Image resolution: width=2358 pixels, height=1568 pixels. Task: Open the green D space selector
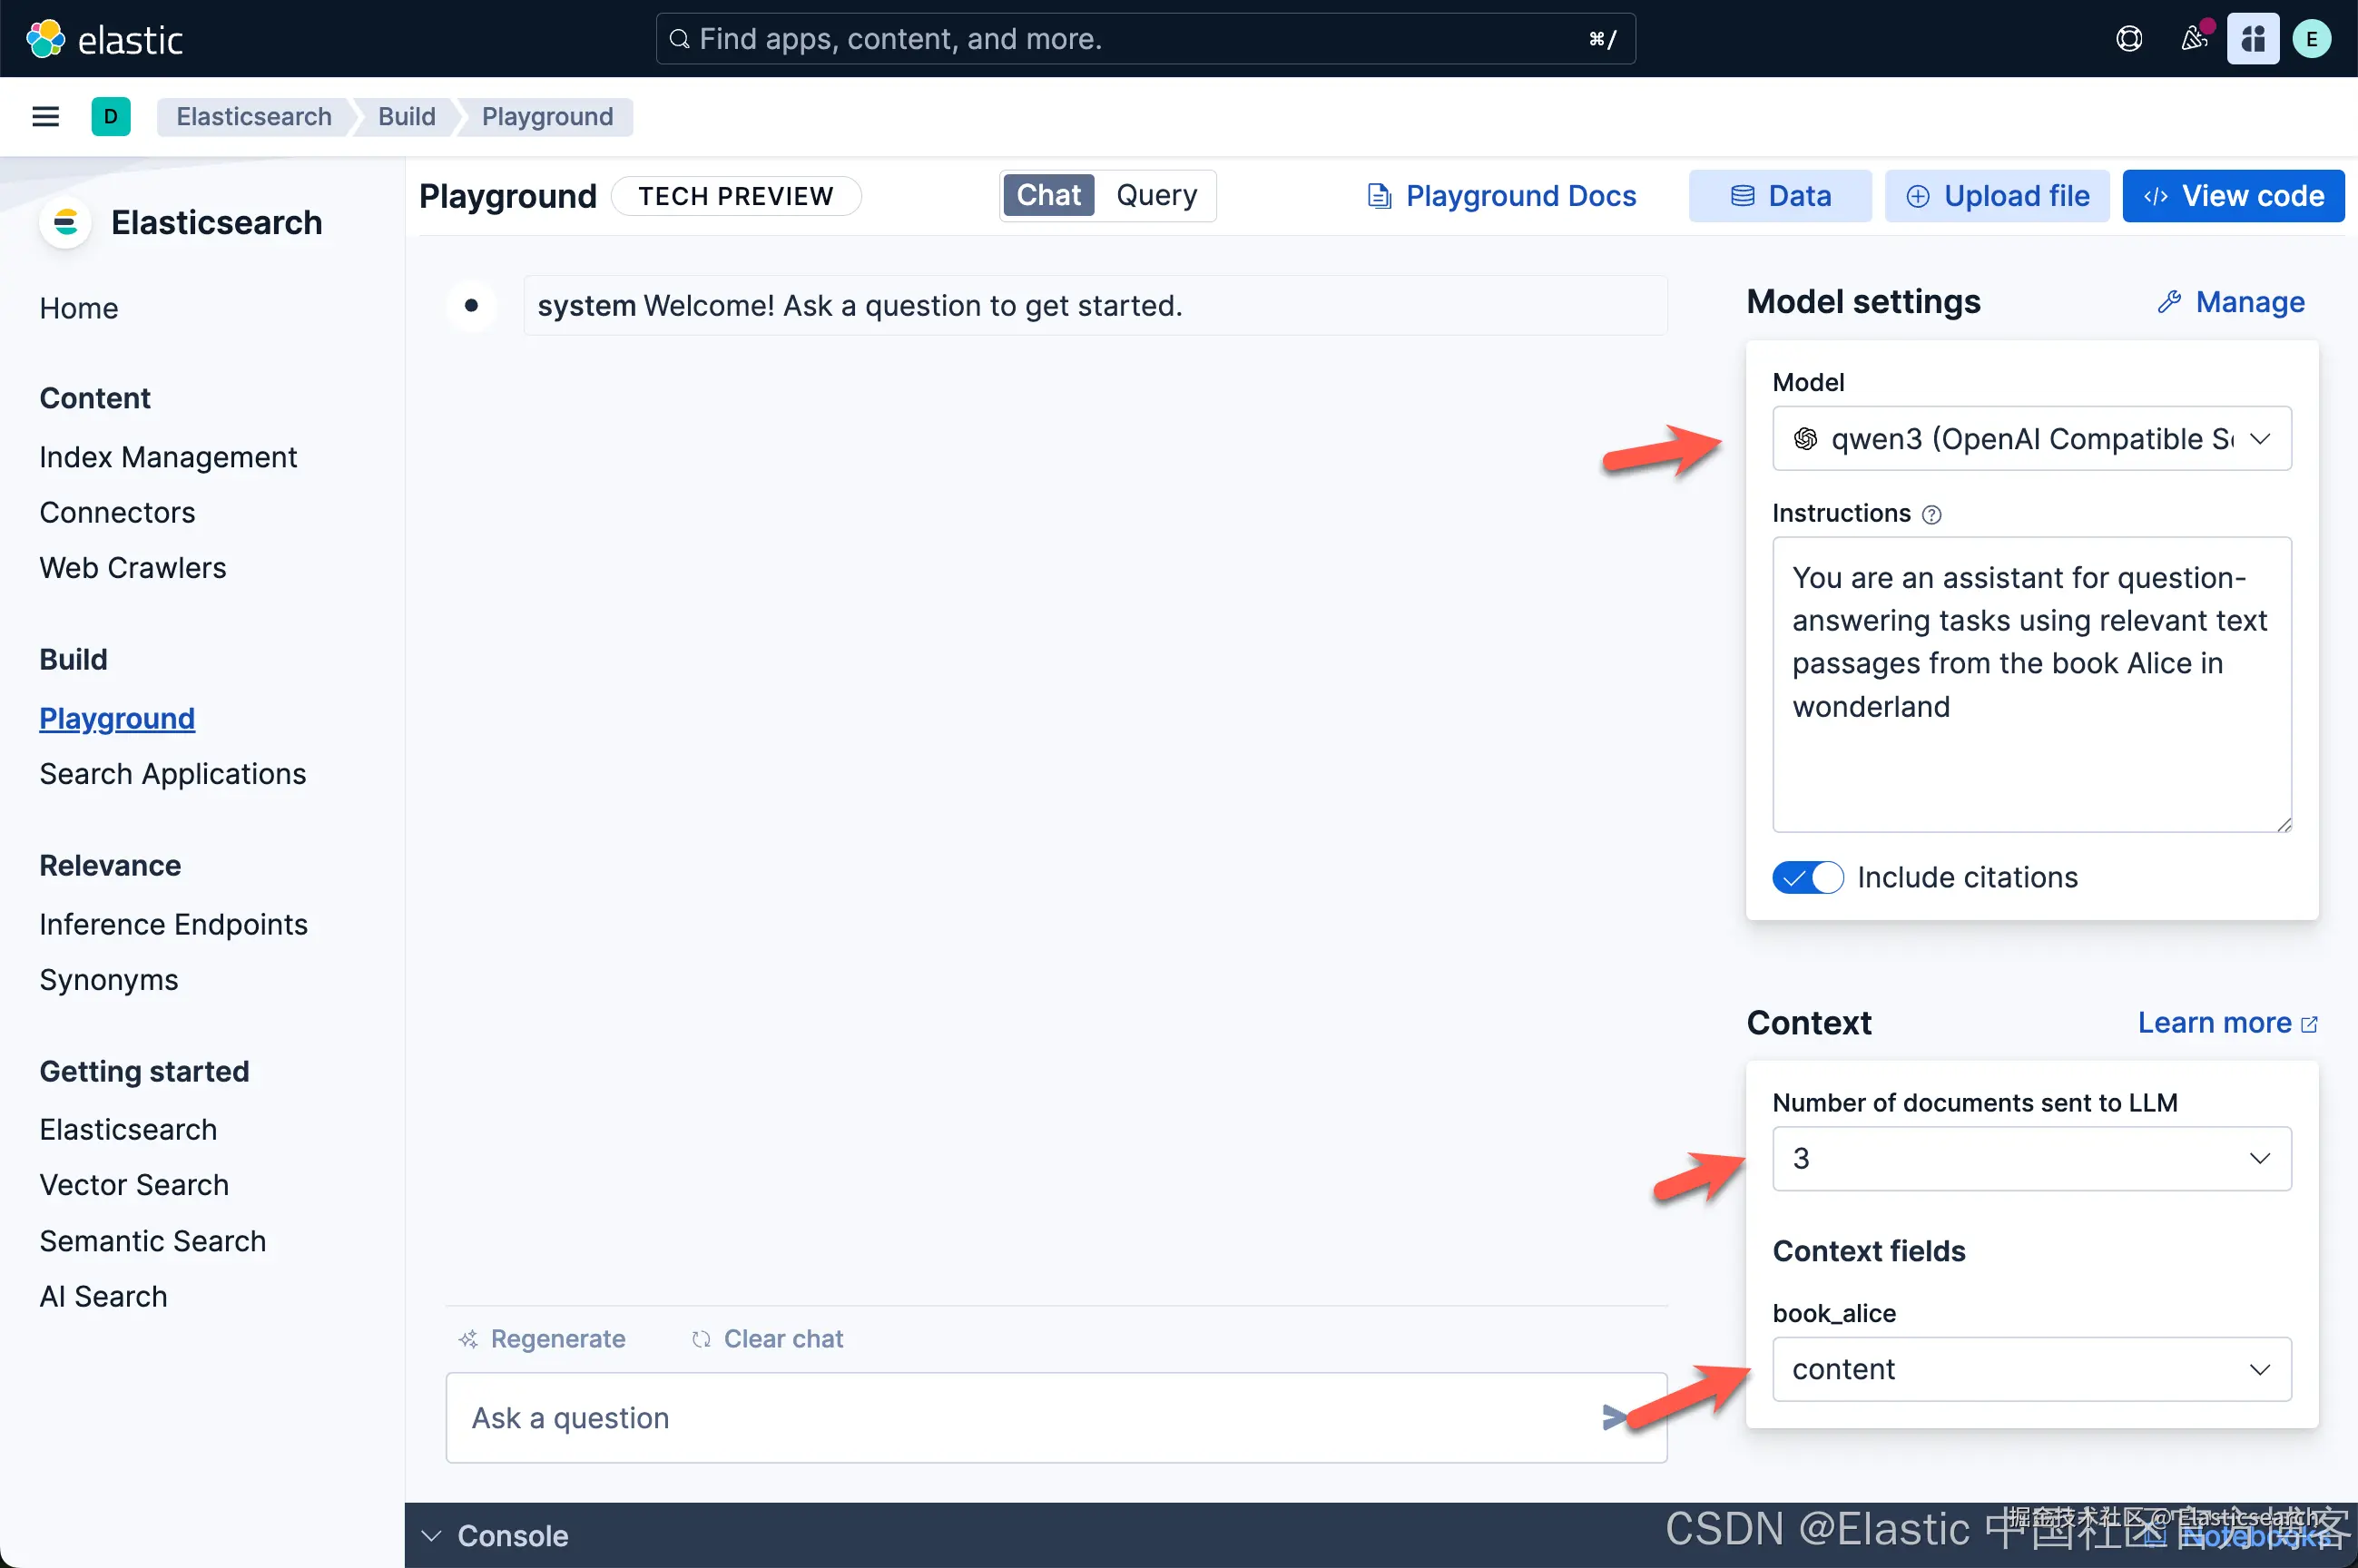click(x=111, y=117)
